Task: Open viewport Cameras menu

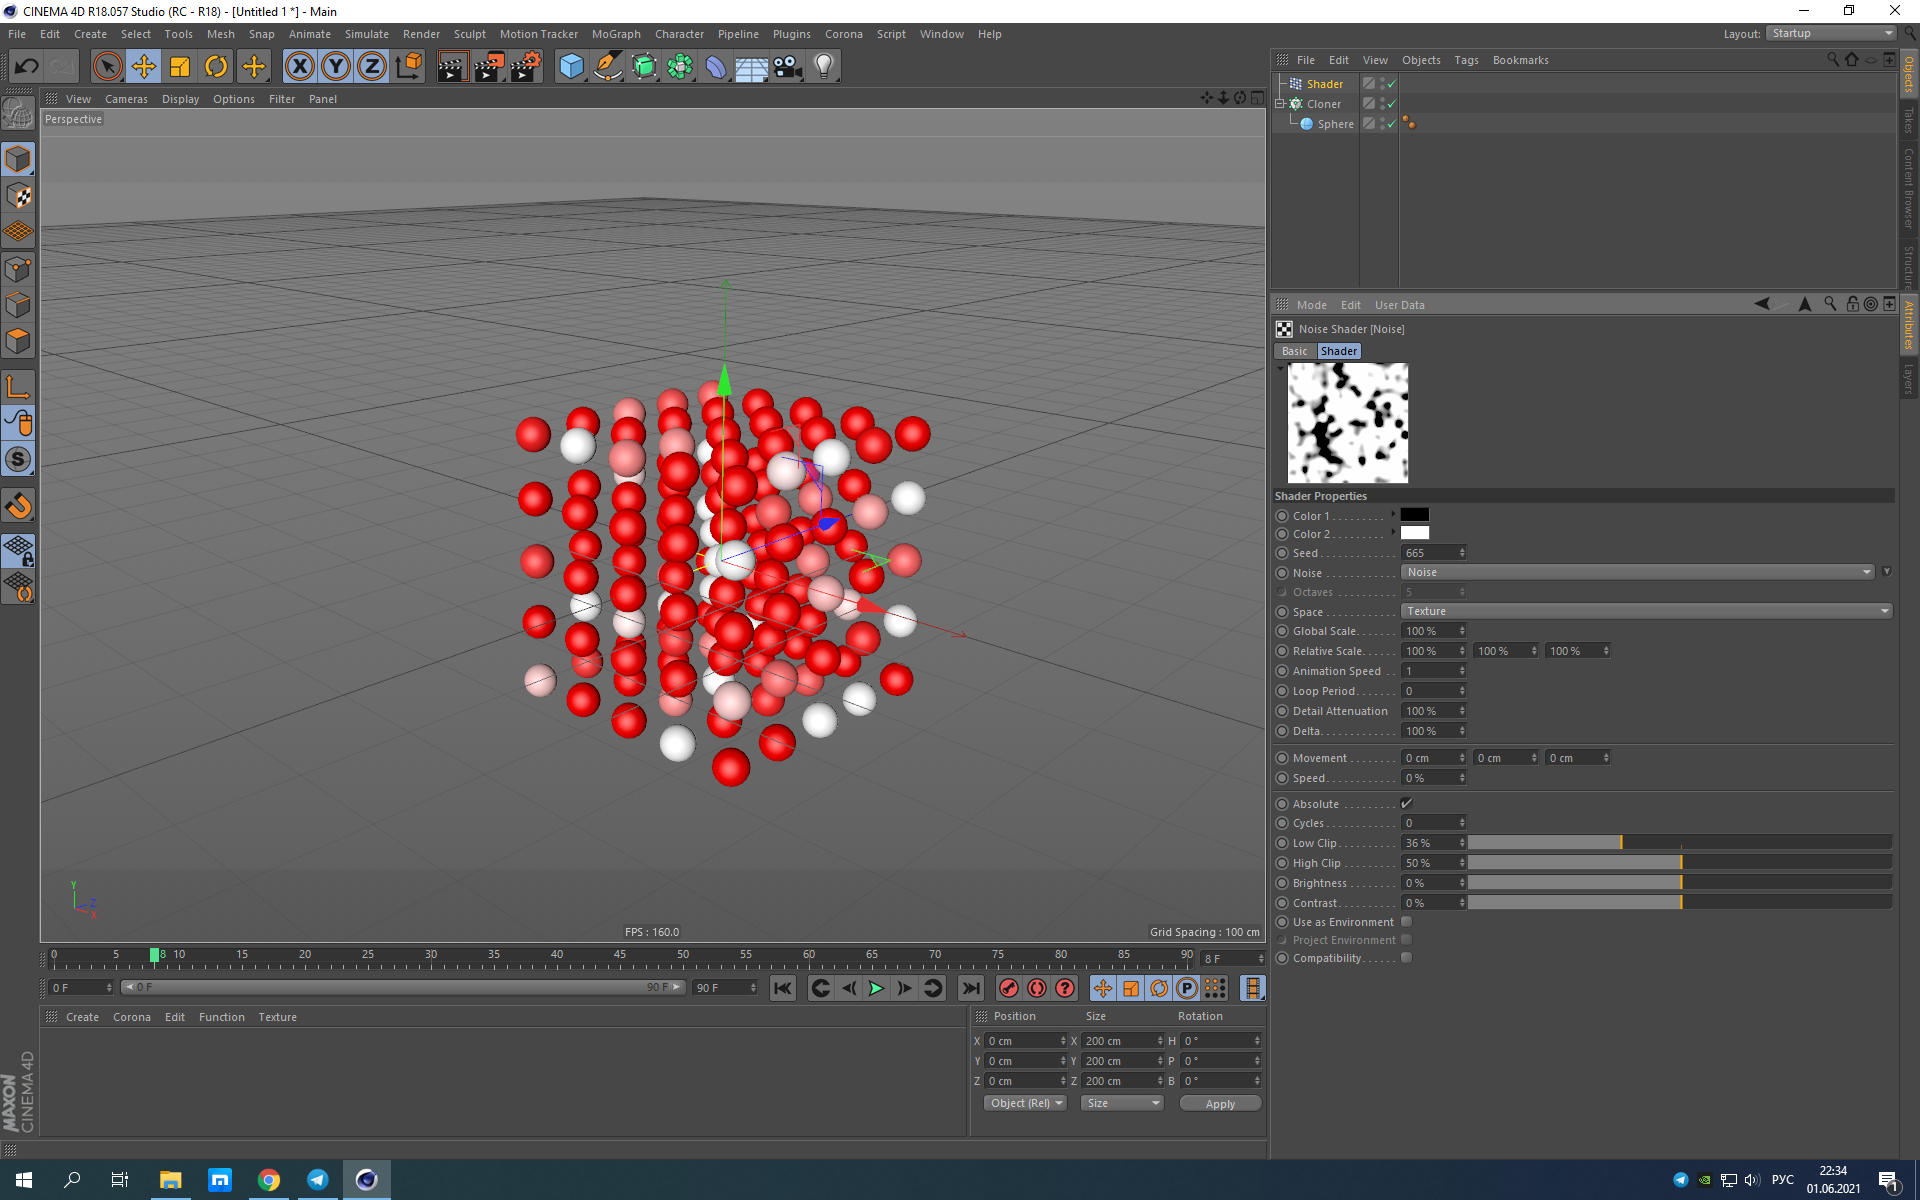Action: coord(126,99)
